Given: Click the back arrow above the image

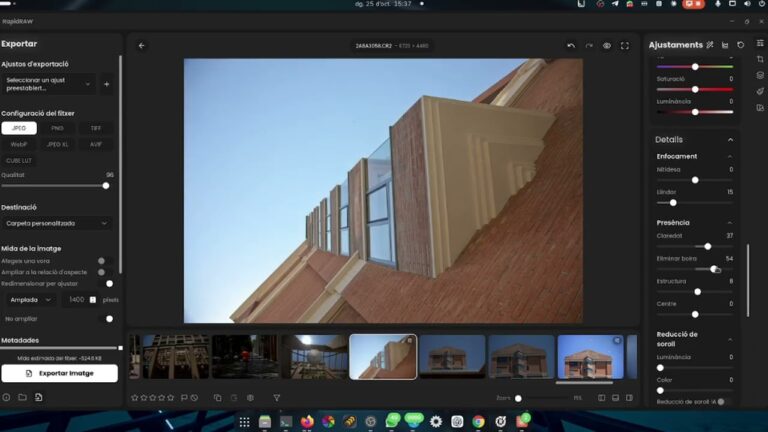Looking at the screenshot, I should [x=142, y=46].
